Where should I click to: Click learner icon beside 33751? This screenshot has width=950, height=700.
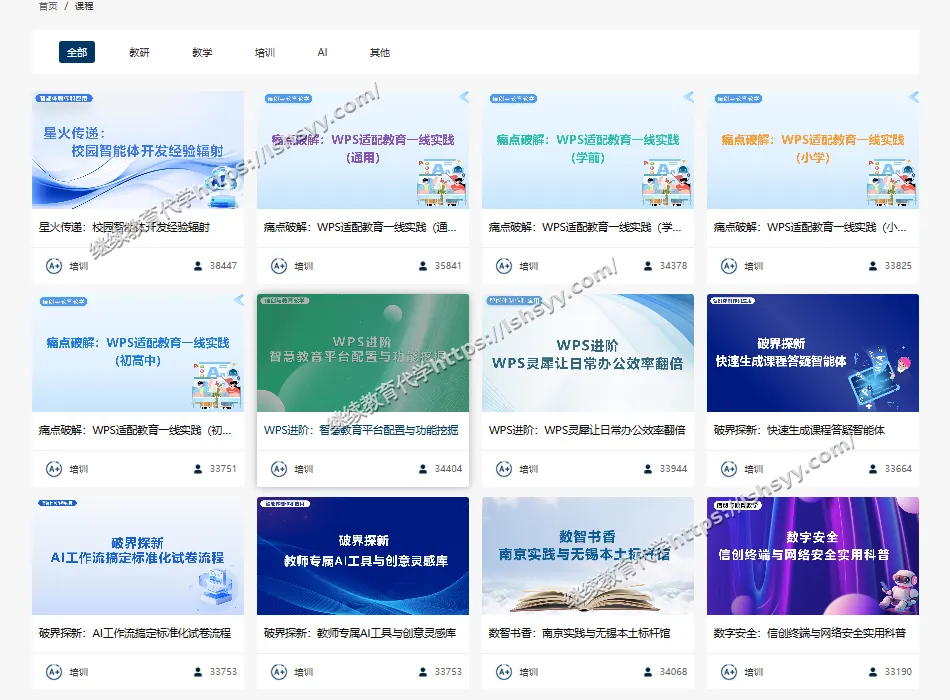198,469
